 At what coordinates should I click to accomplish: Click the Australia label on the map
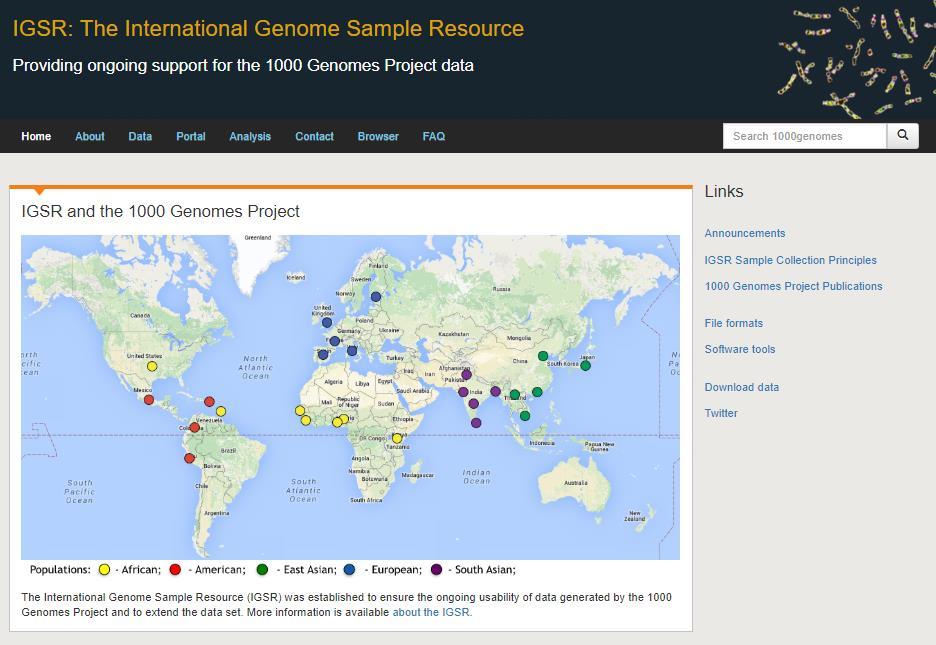coord(575,483)
